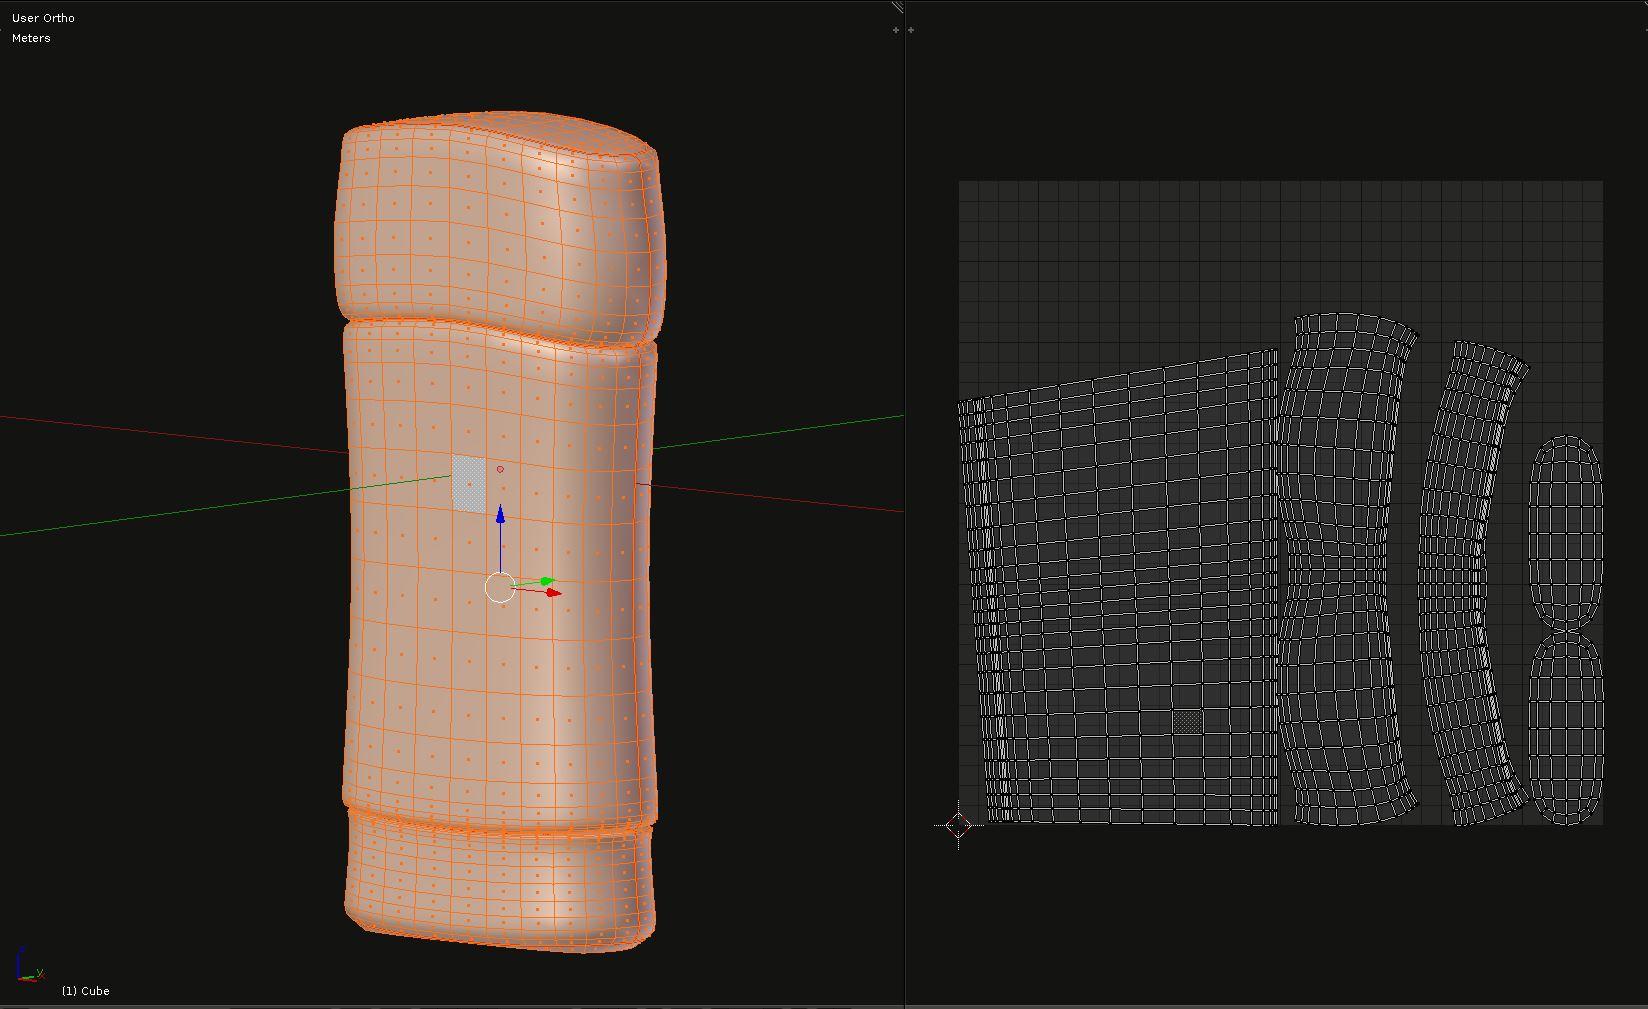Click the "User Ortho" view label
The image size is (1648, 1009).
coord(43,18)
